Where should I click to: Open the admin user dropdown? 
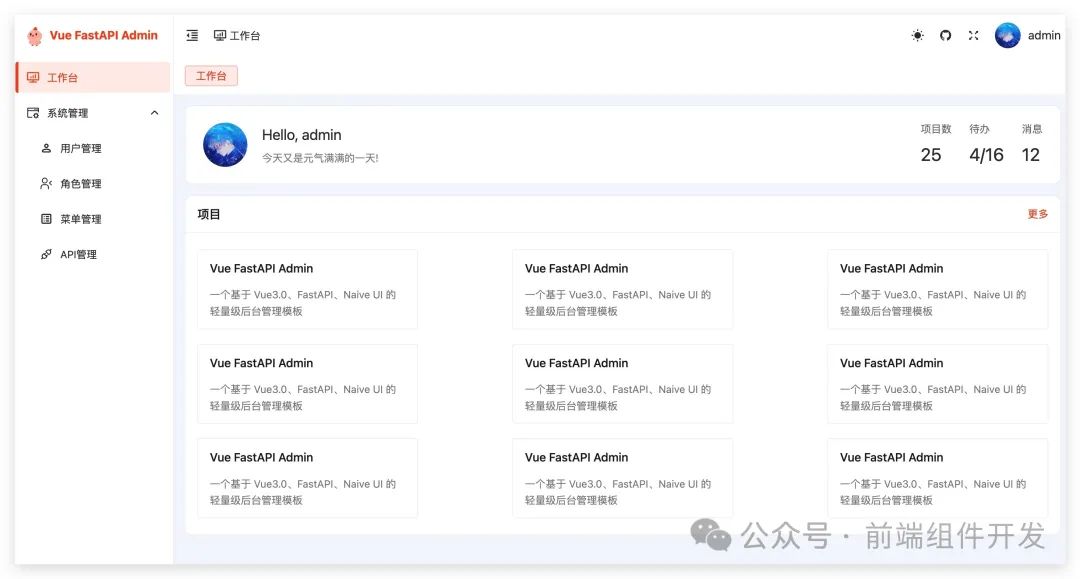click(1043, 35)
